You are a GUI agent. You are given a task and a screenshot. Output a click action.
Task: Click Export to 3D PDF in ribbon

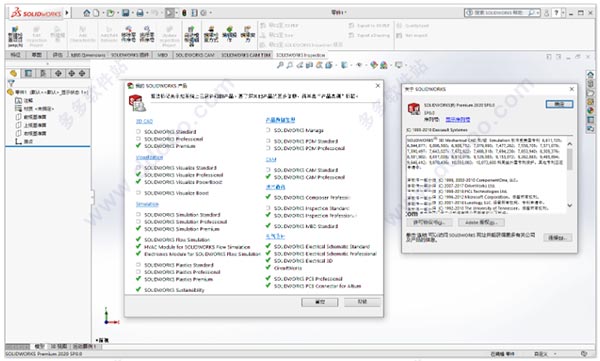click(x=369, y=26)
